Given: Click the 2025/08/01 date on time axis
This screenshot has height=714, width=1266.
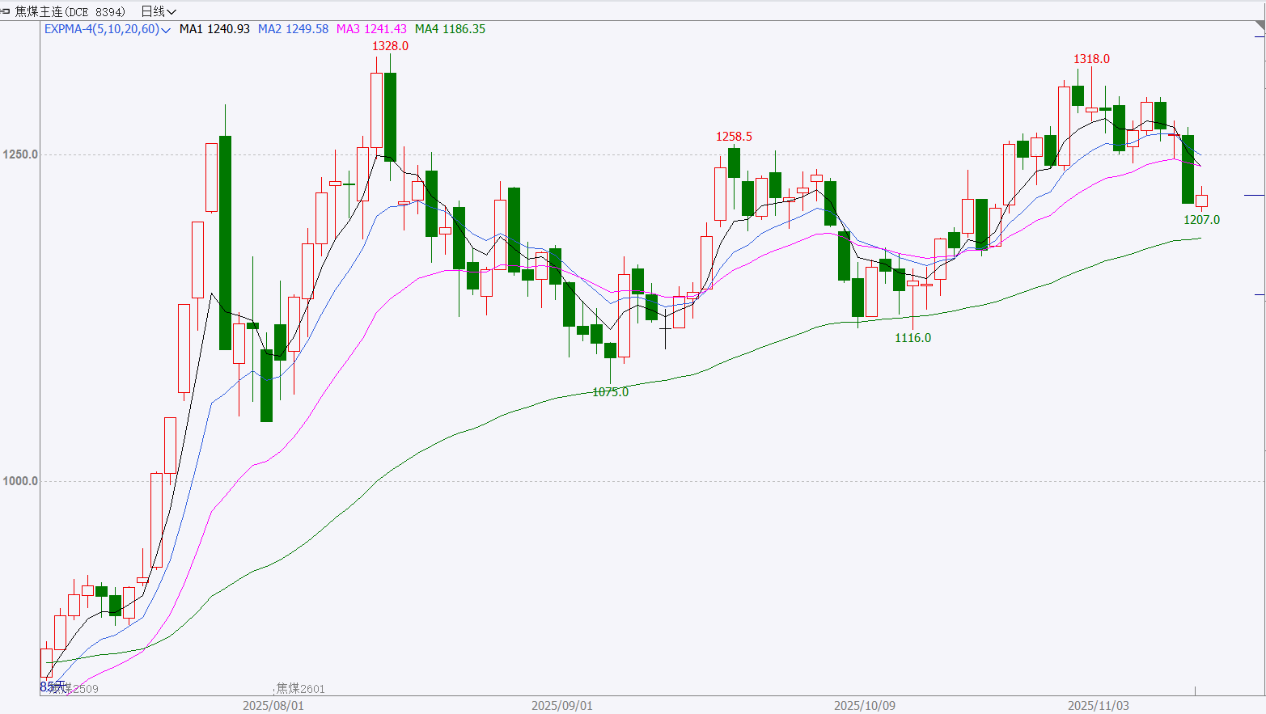Looking at the screenshot, I should tap(273, 705).
